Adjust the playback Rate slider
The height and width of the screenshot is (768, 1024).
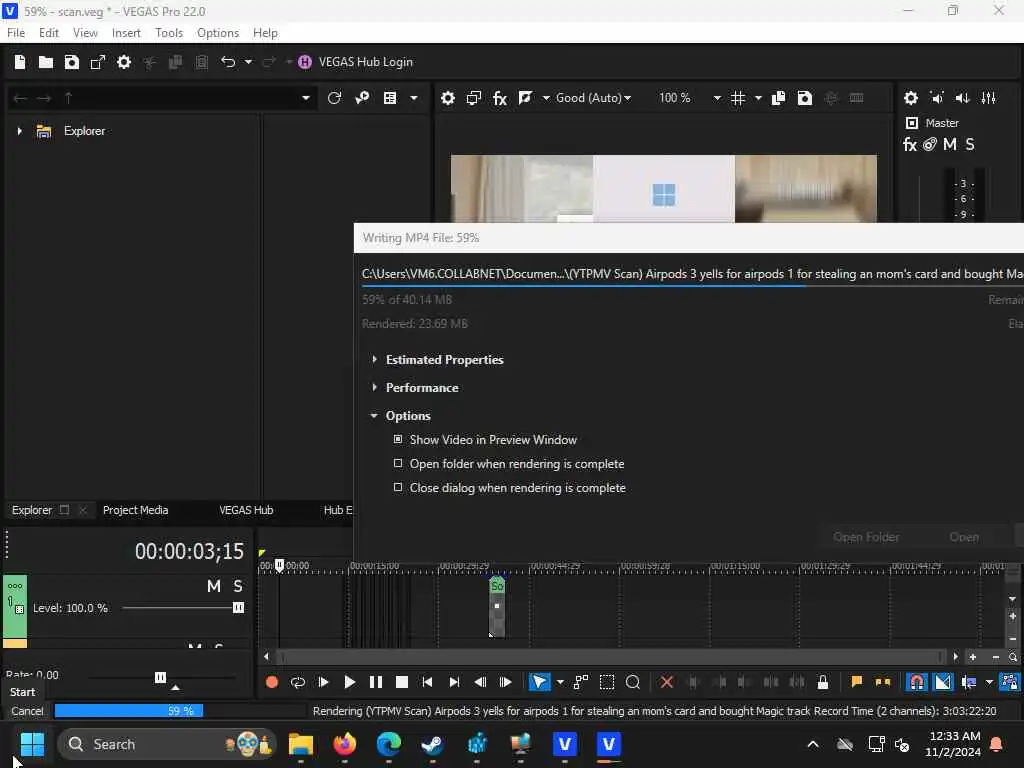pyautogui.click(x=160, y=678)
